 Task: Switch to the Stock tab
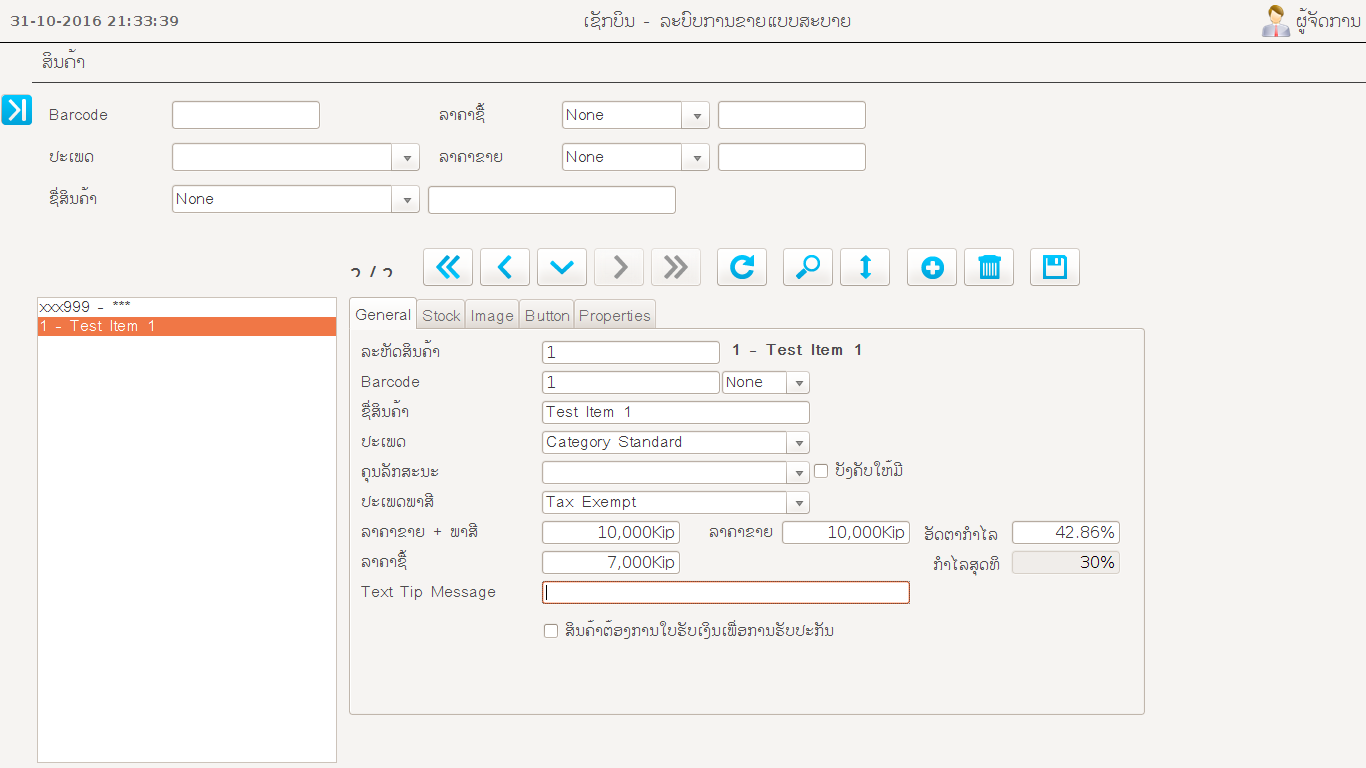click(x=441, y=315)
